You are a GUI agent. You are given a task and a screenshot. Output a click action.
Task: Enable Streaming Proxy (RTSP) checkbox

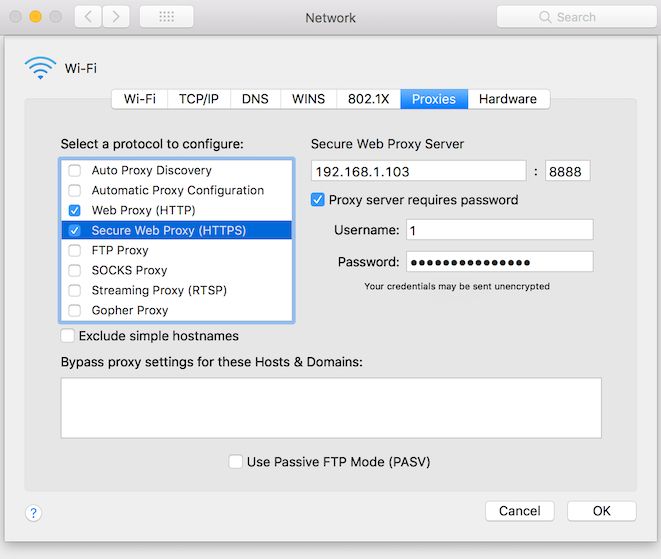[x=75, y=290]
